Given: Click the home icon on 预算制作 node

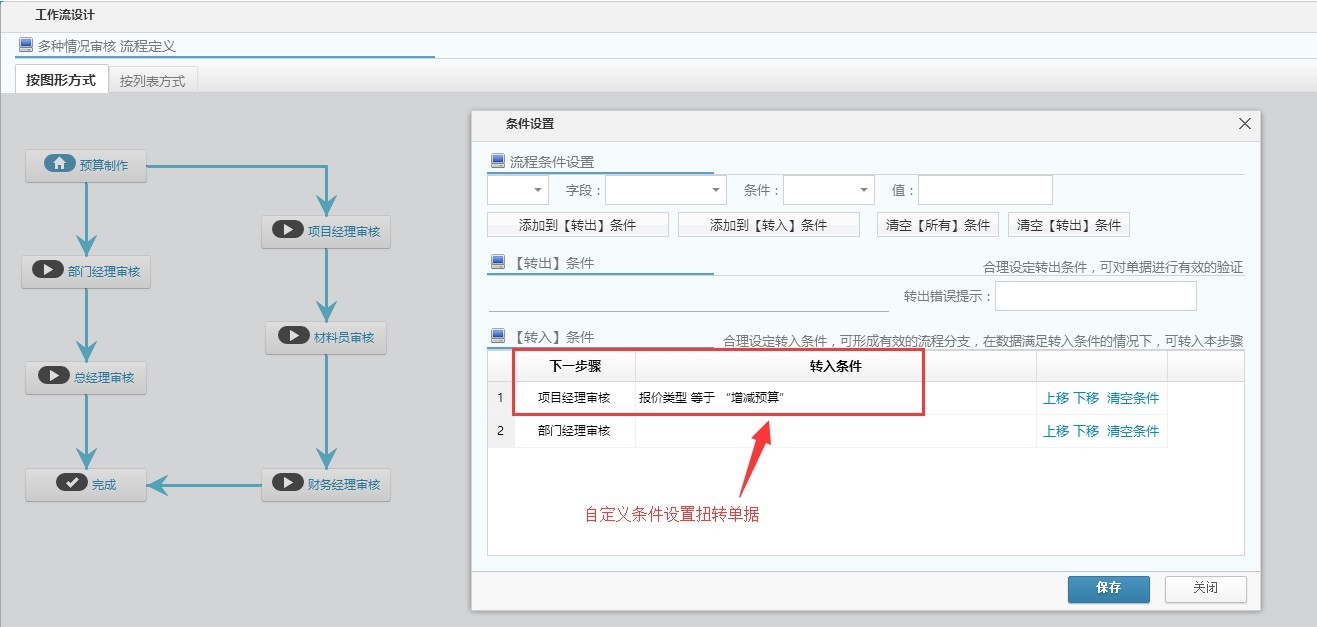Looking at the screenshot, I should [60, 164].
